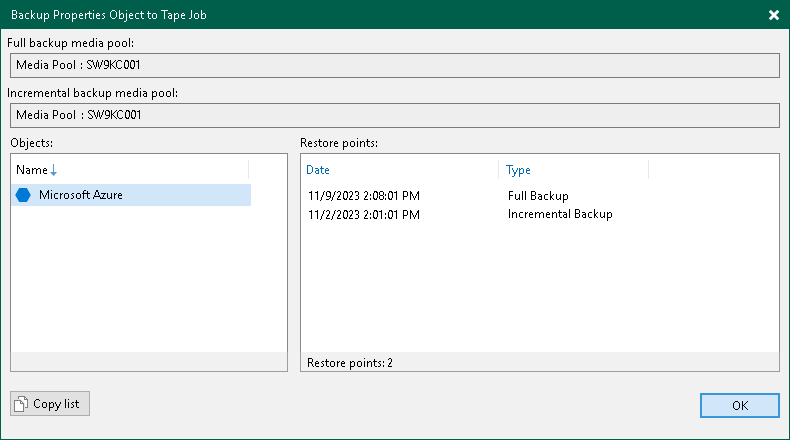Click the Incremental Backup type cell
This screenshot has height=440, width=790.
click(x=560, y=214)
